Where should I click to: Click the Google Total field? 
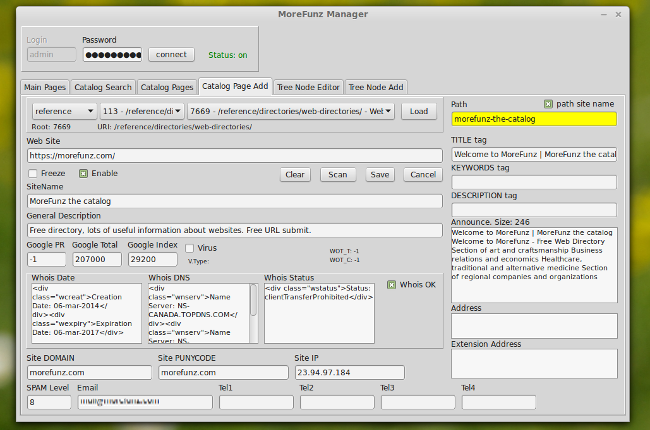coord(97,259)
